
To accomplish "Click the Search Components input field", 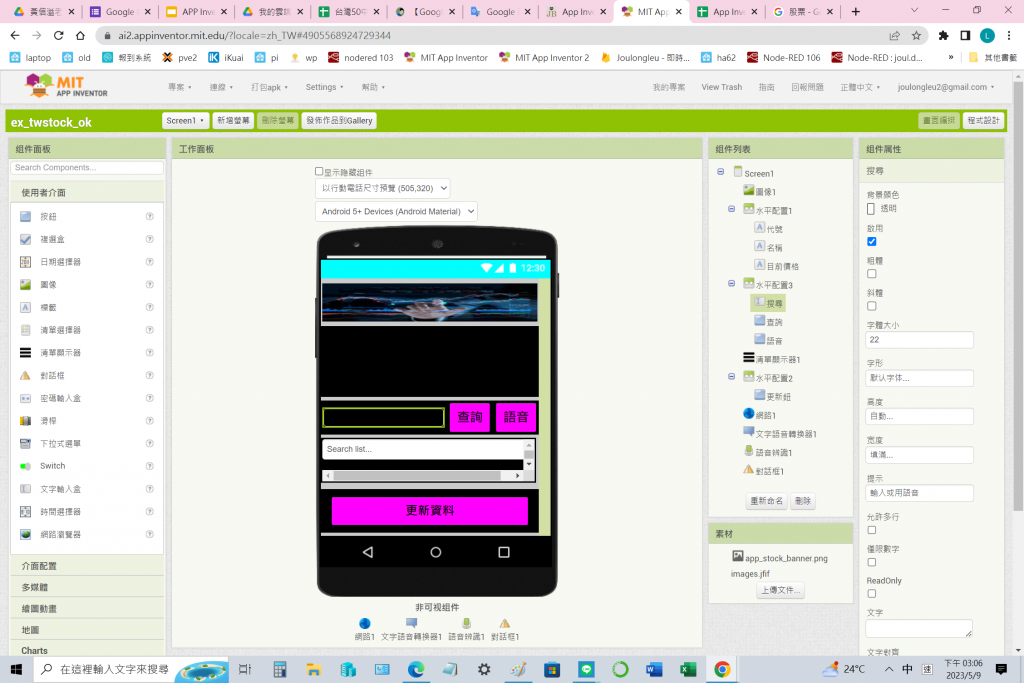I will click(87, 168).
